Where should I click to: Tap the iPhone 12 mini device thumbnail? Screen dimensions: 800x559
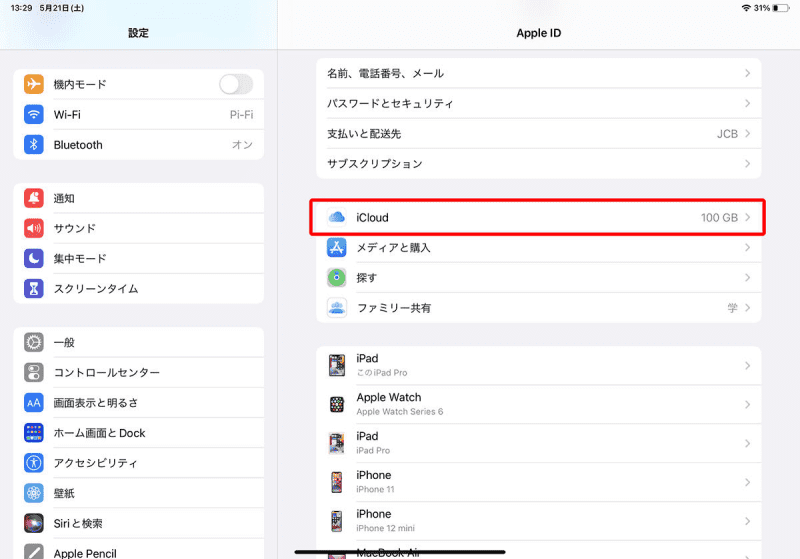(x=337, y=521)
